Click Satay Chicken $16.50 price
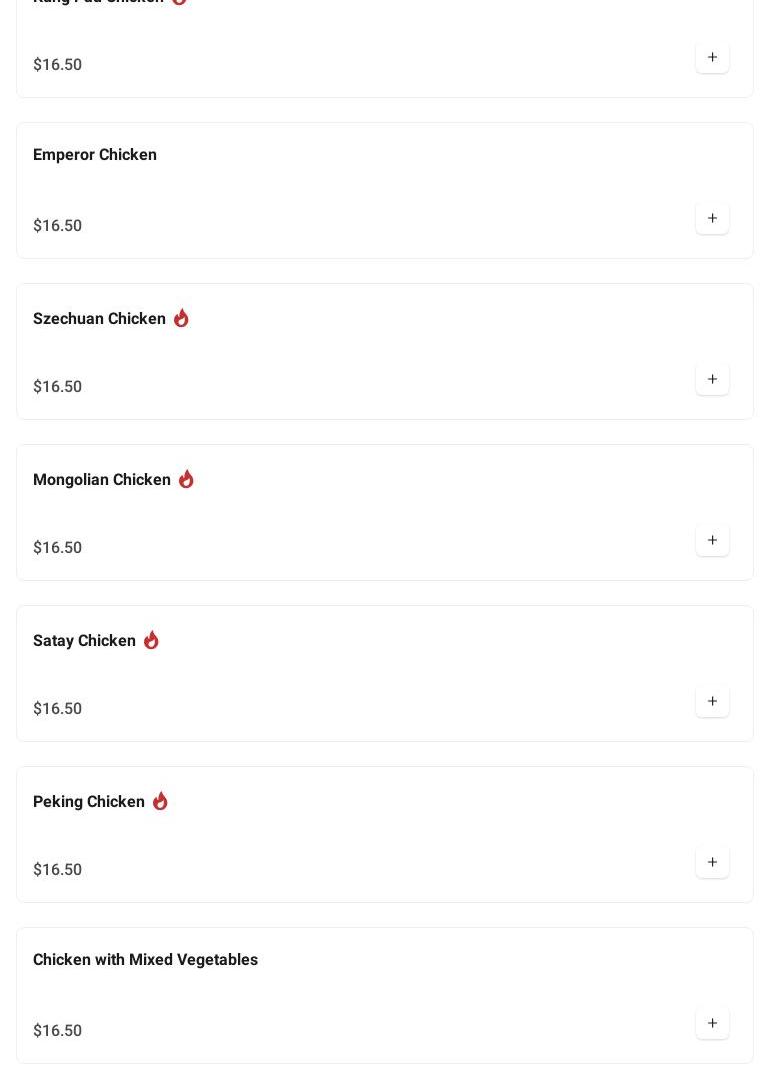Screen dimensions: 770x1087 58,709
